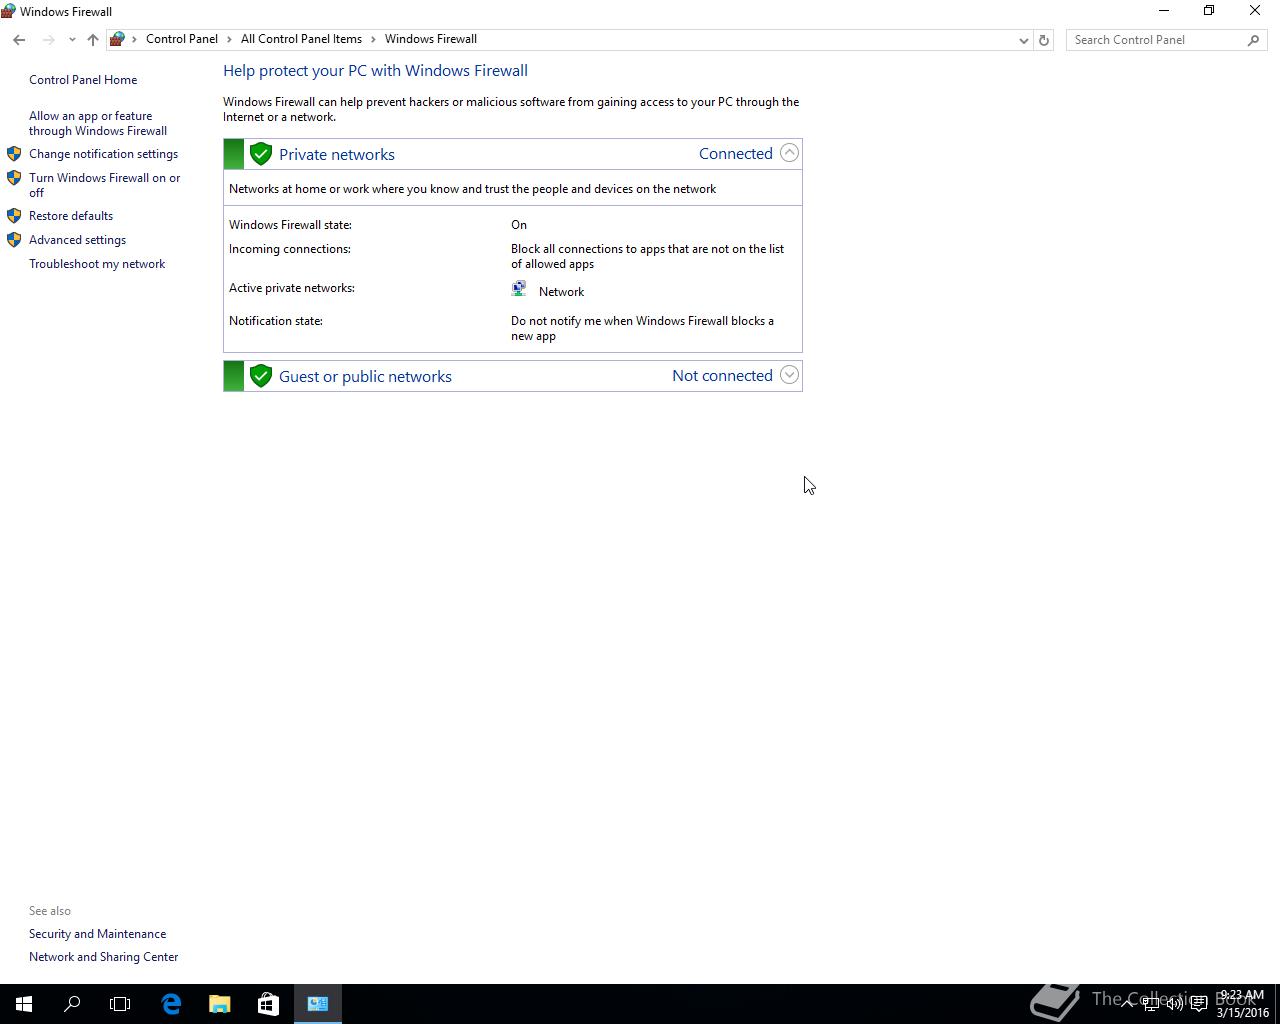
Task: Select Windows Firewall breadcrumb
Action: (431, 39)
